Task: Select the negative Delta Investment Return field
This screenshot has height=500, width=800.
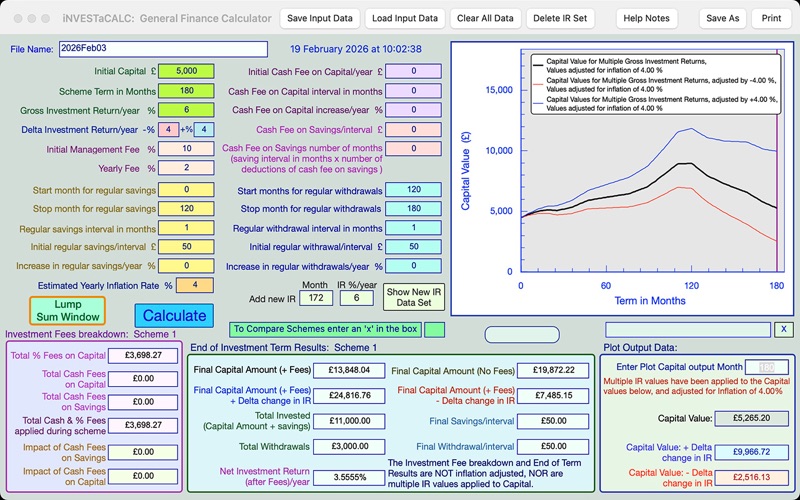Action: click(x=168, y=130)
